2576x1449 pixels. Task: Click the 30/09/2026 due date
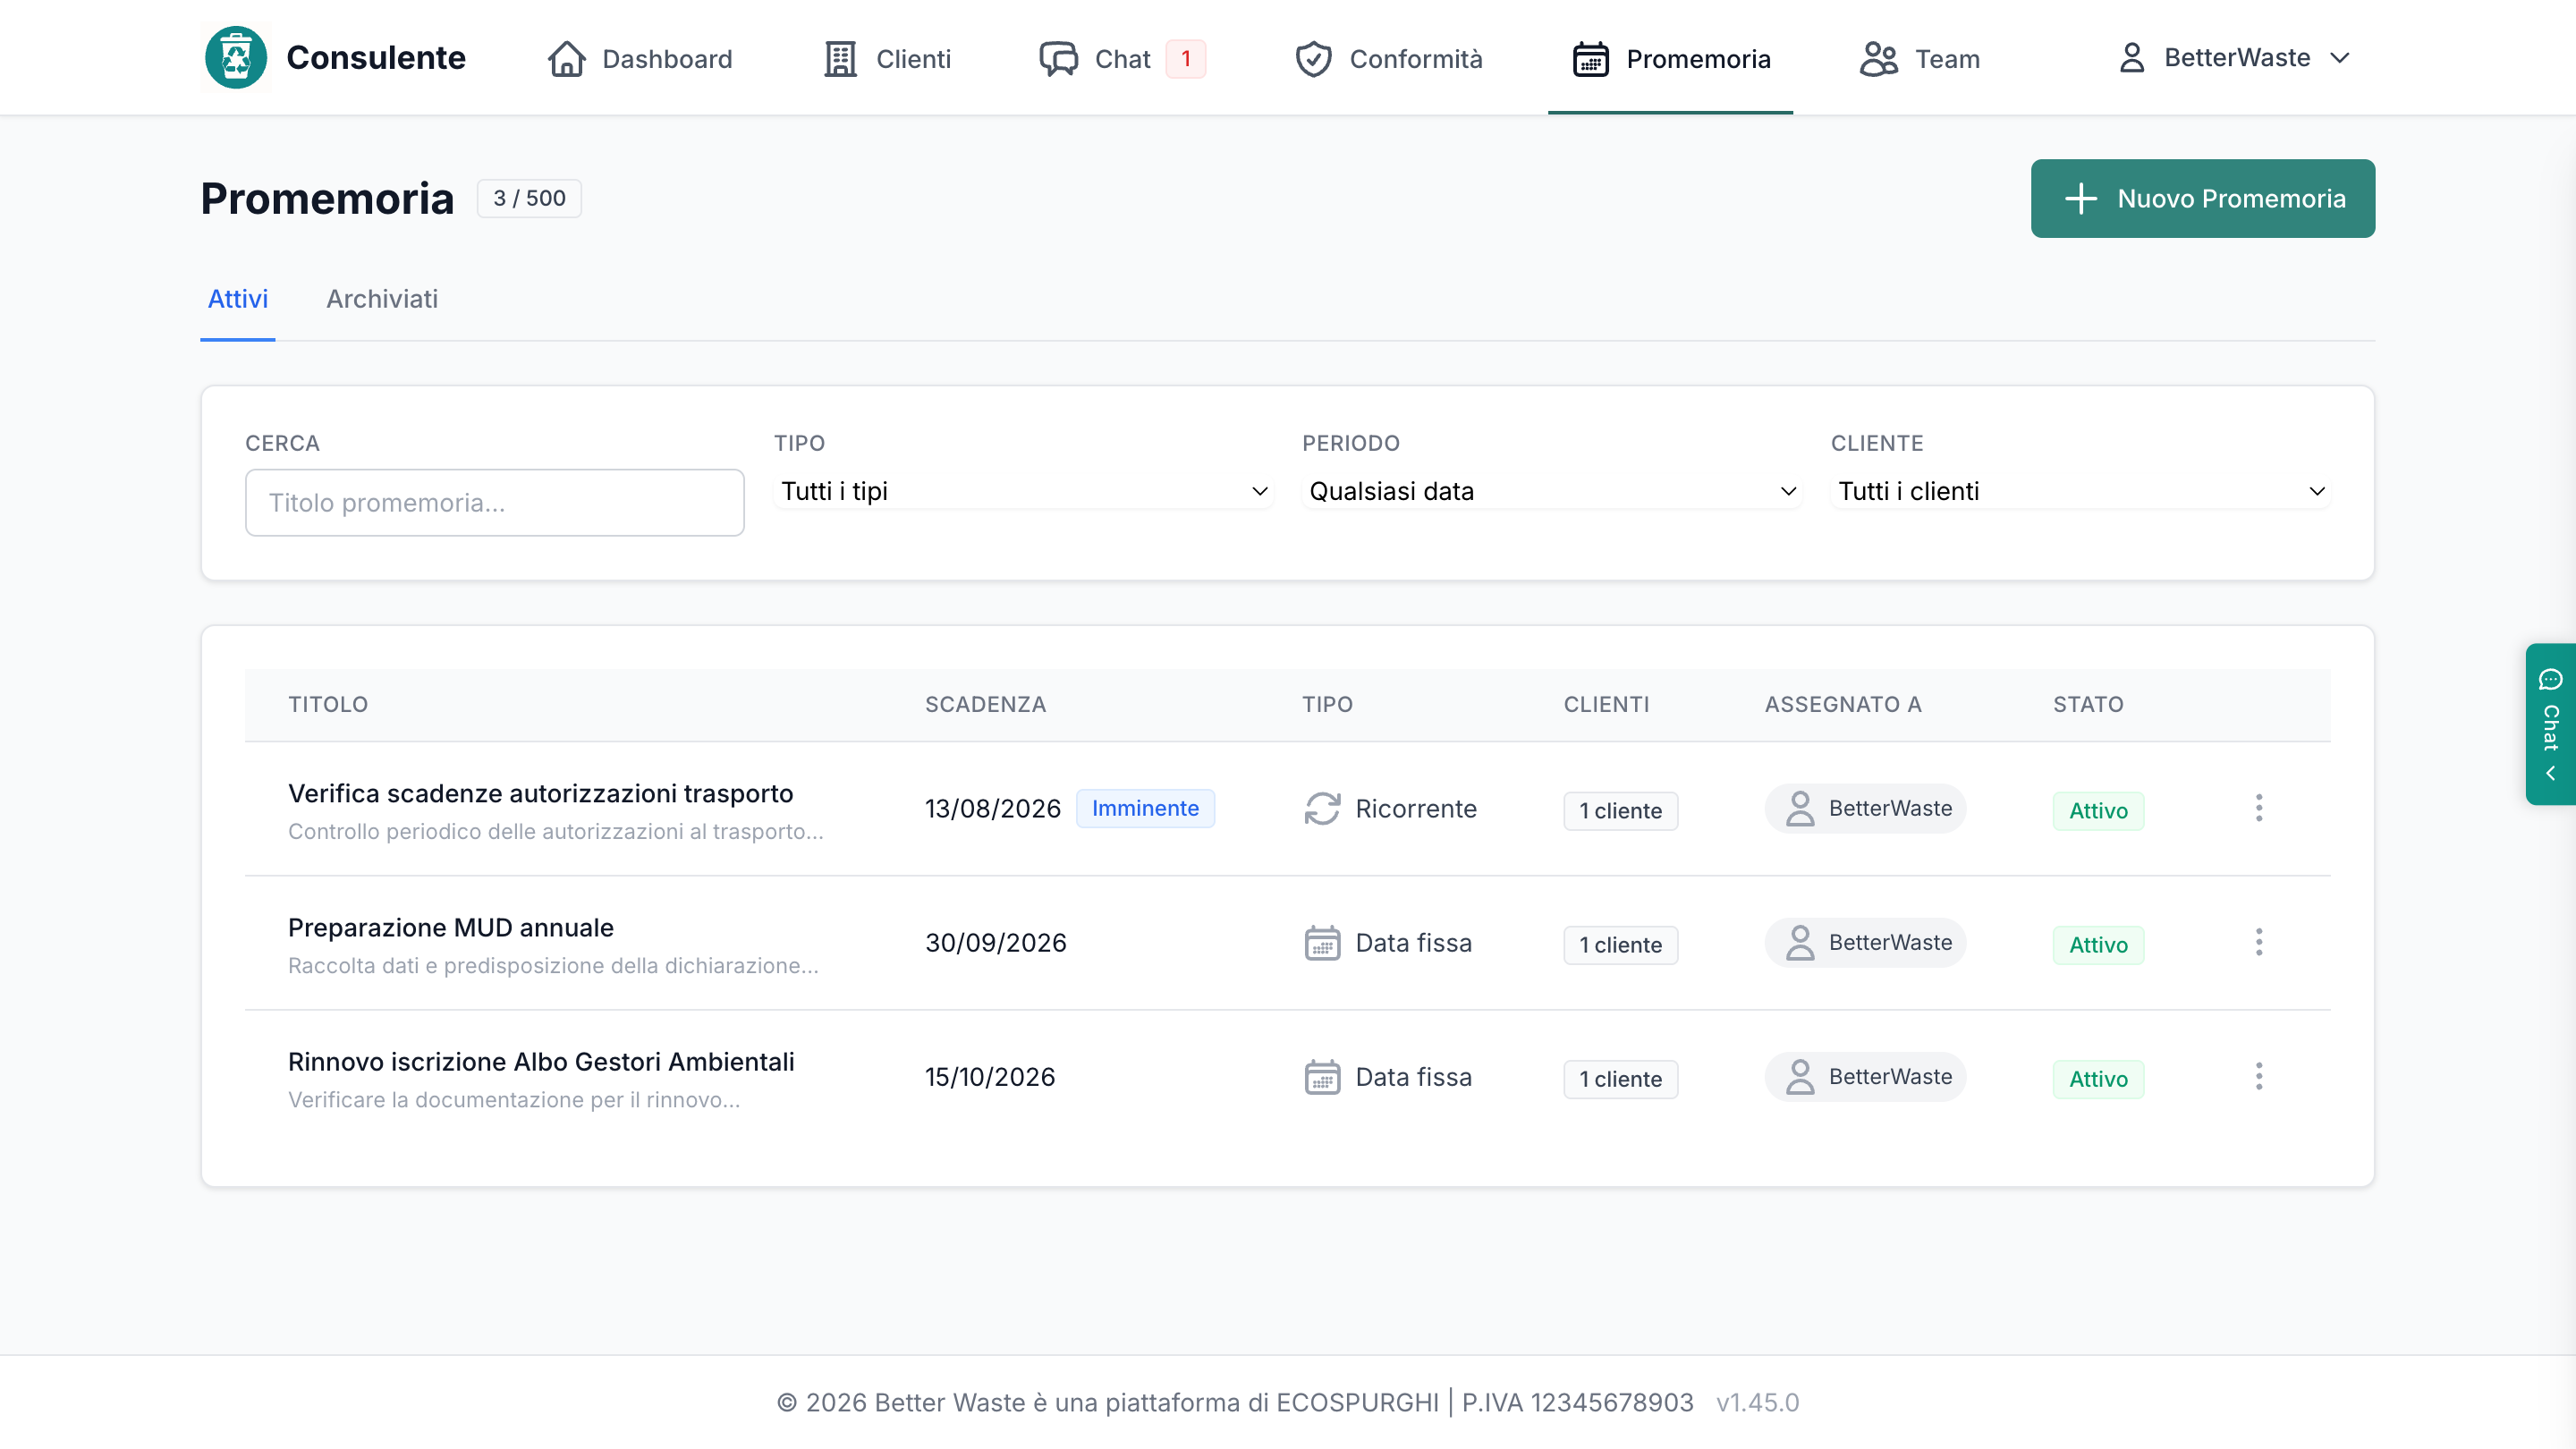click(996, 942)
